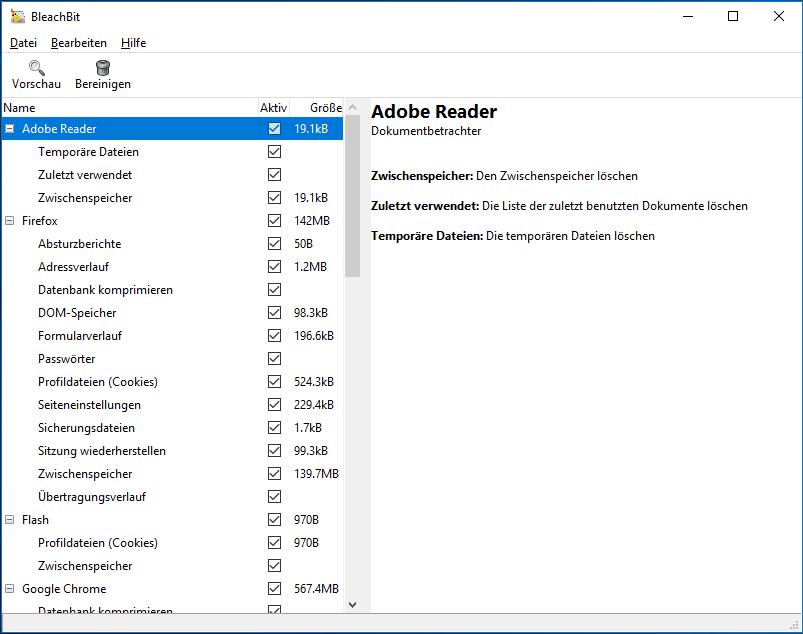Collapse the Flash tree group
The height and width of the screenshot is (634, 803).
pyautogui.click(x=10, y=520)
